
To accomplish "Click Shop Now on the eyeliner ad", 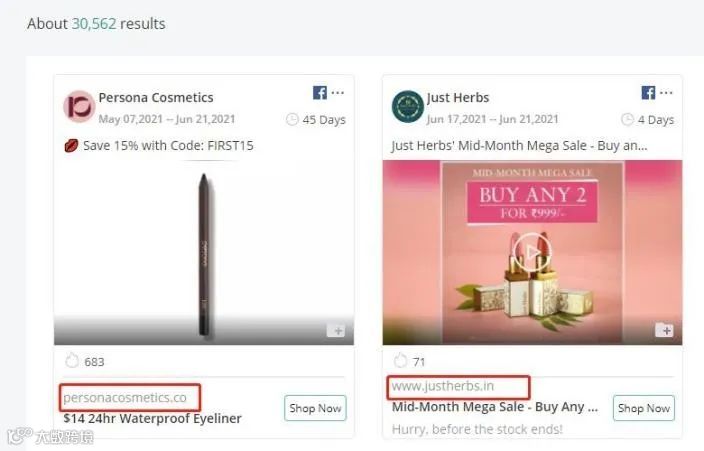I will (315, 408).
